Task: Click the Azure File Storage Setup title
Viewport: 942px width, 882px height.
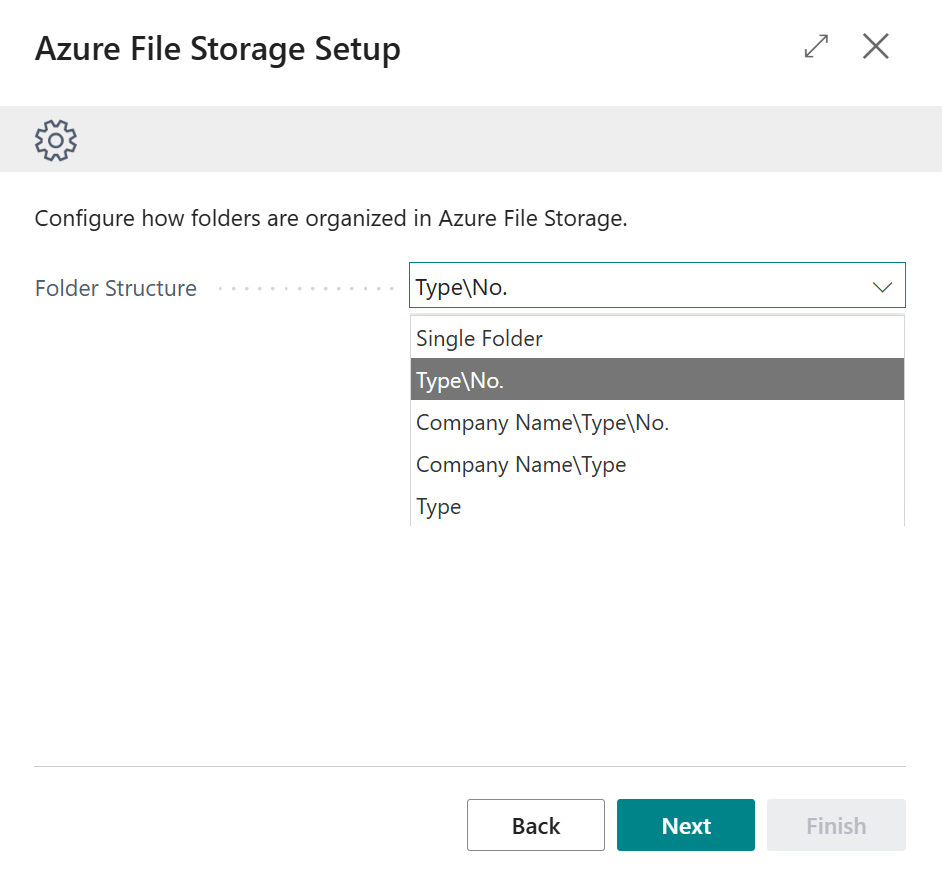Action: [218, 49]
